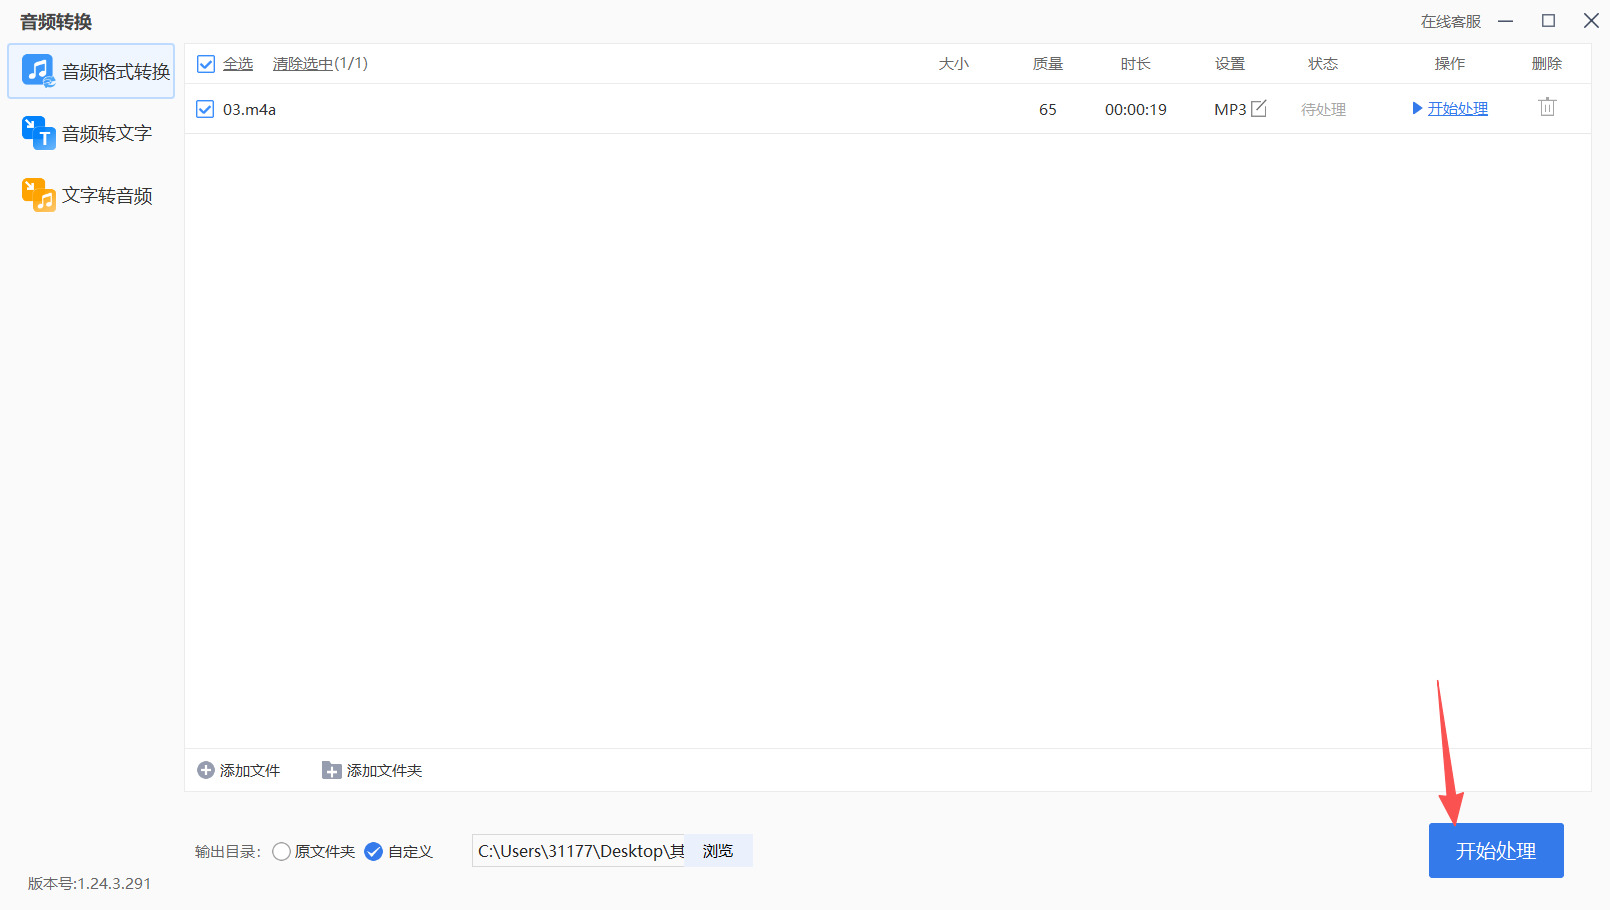This screenshot has height=910, width=1610.
Task: Click the play triangle icon next to 开始处理 link
Action: 1417,108
